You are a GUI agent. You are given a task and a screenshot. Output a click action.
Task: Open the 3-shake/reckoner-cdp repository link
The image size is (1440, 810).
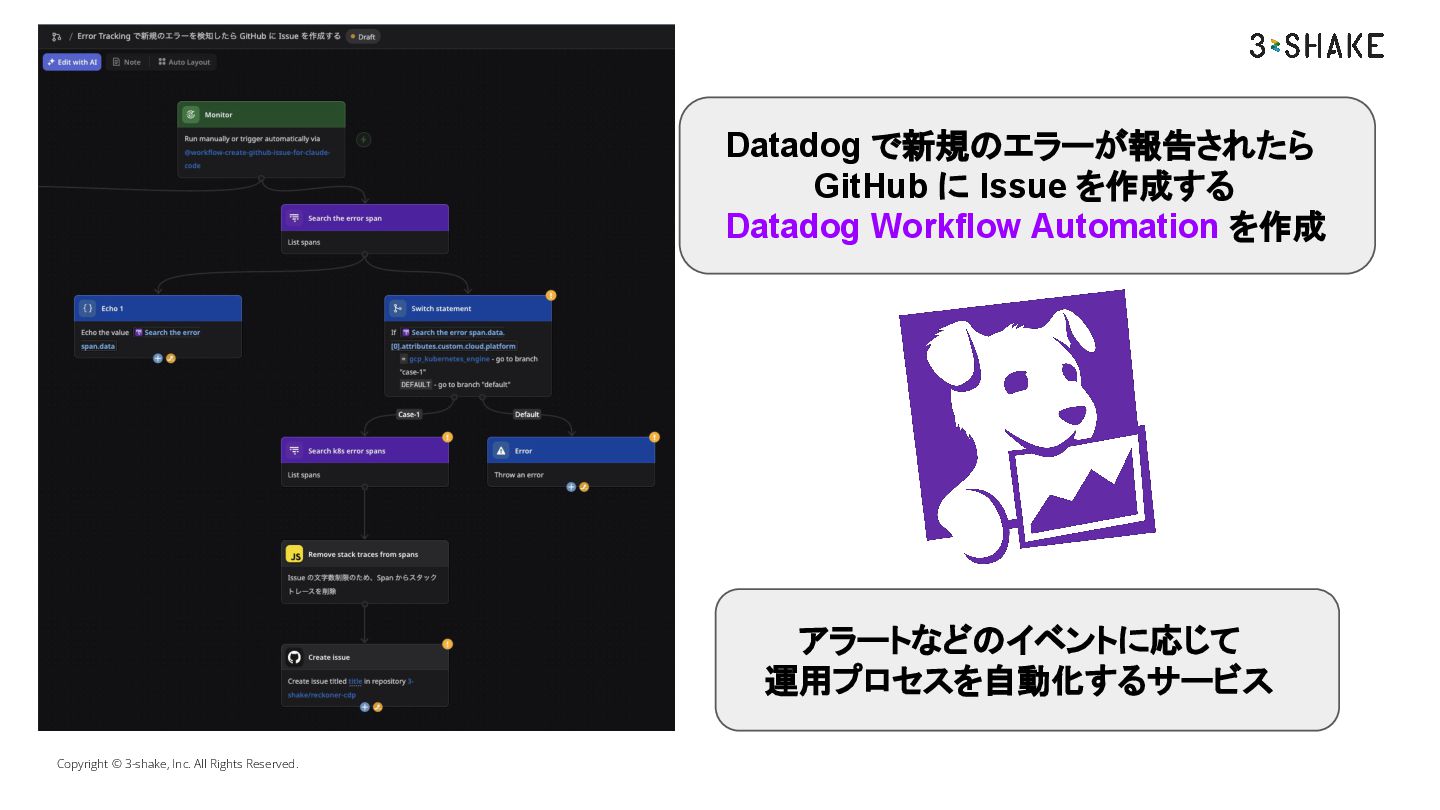350,688
